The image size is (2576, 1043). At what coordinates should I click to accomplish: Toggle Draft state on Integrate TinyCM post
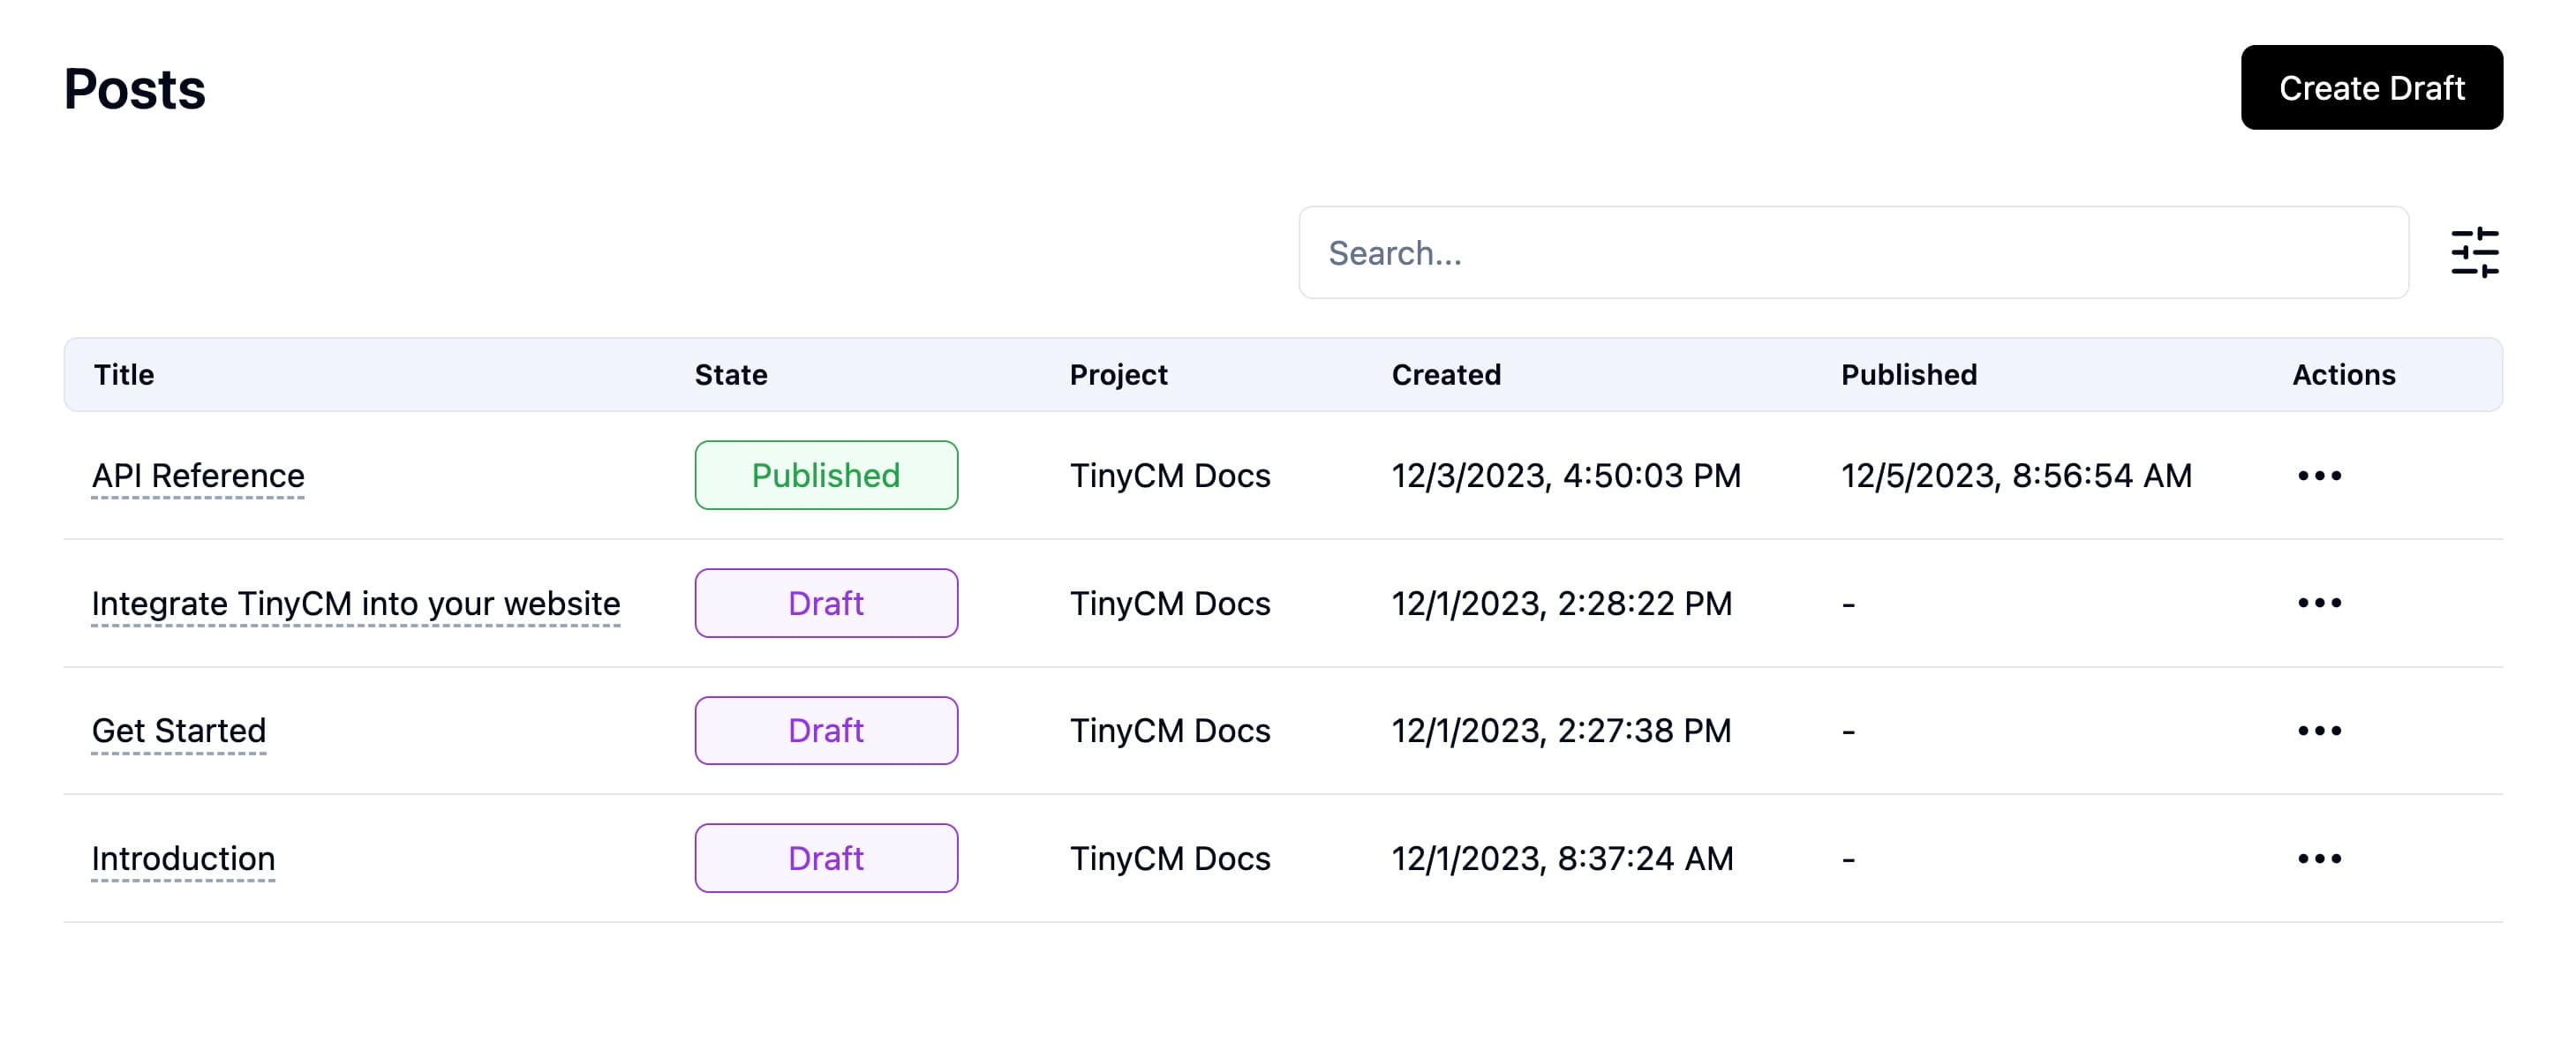pyautogui.click(x=825, y=601)
